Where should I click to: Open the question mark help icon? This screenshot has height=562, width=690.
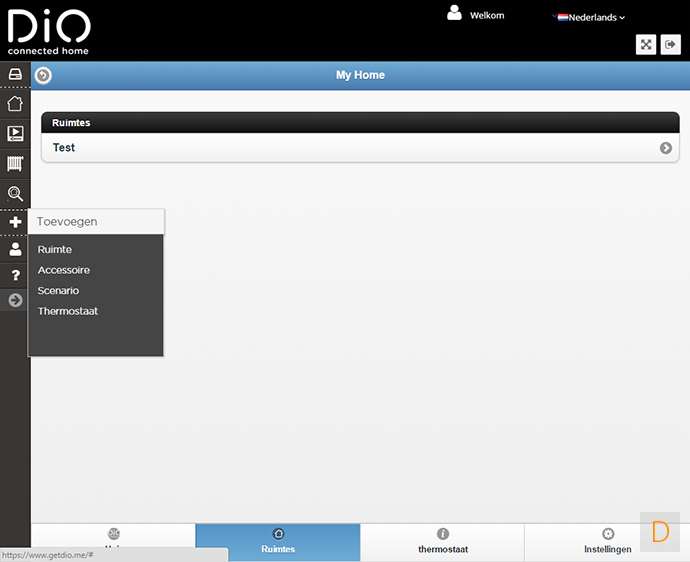point(15,275)
